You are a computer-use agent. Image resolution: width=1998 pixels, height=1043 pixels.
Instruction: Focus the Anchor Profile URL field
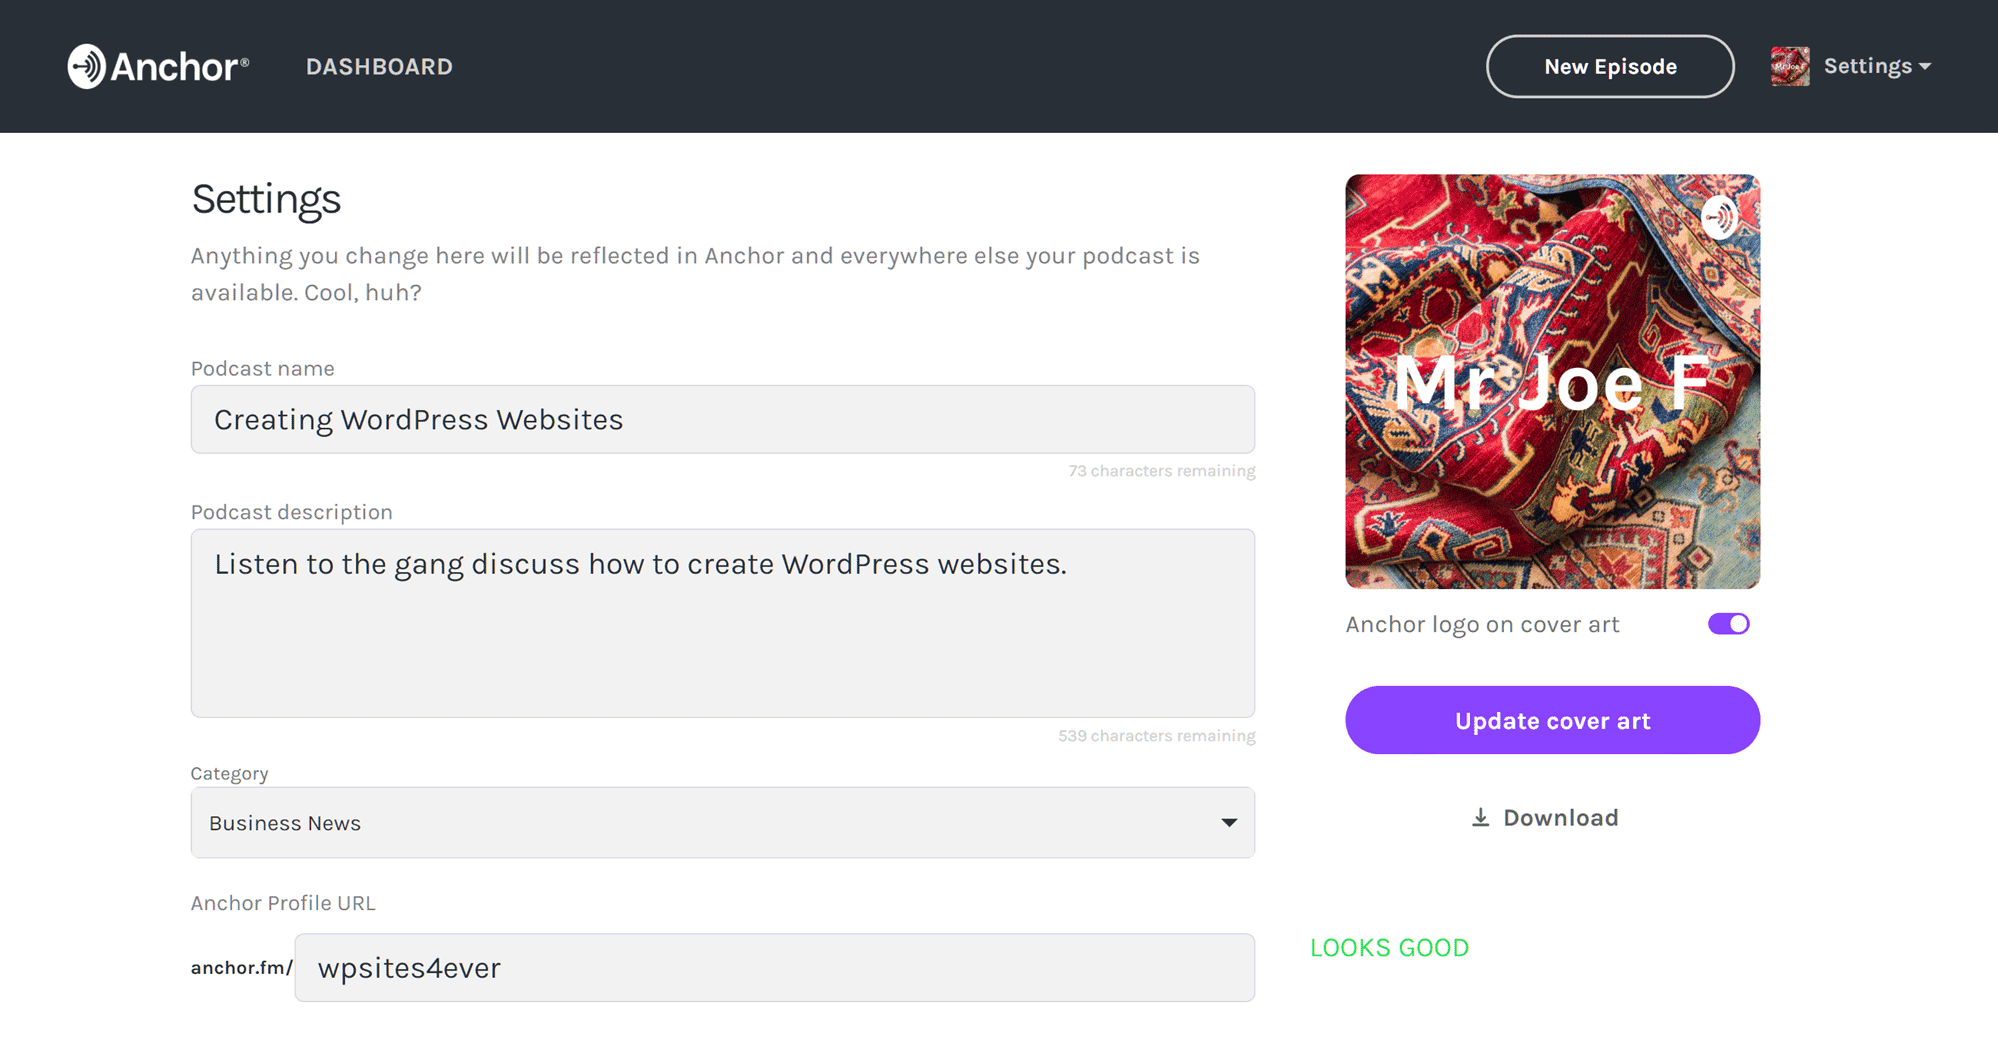pyautogui.click(x=775, y=967)
